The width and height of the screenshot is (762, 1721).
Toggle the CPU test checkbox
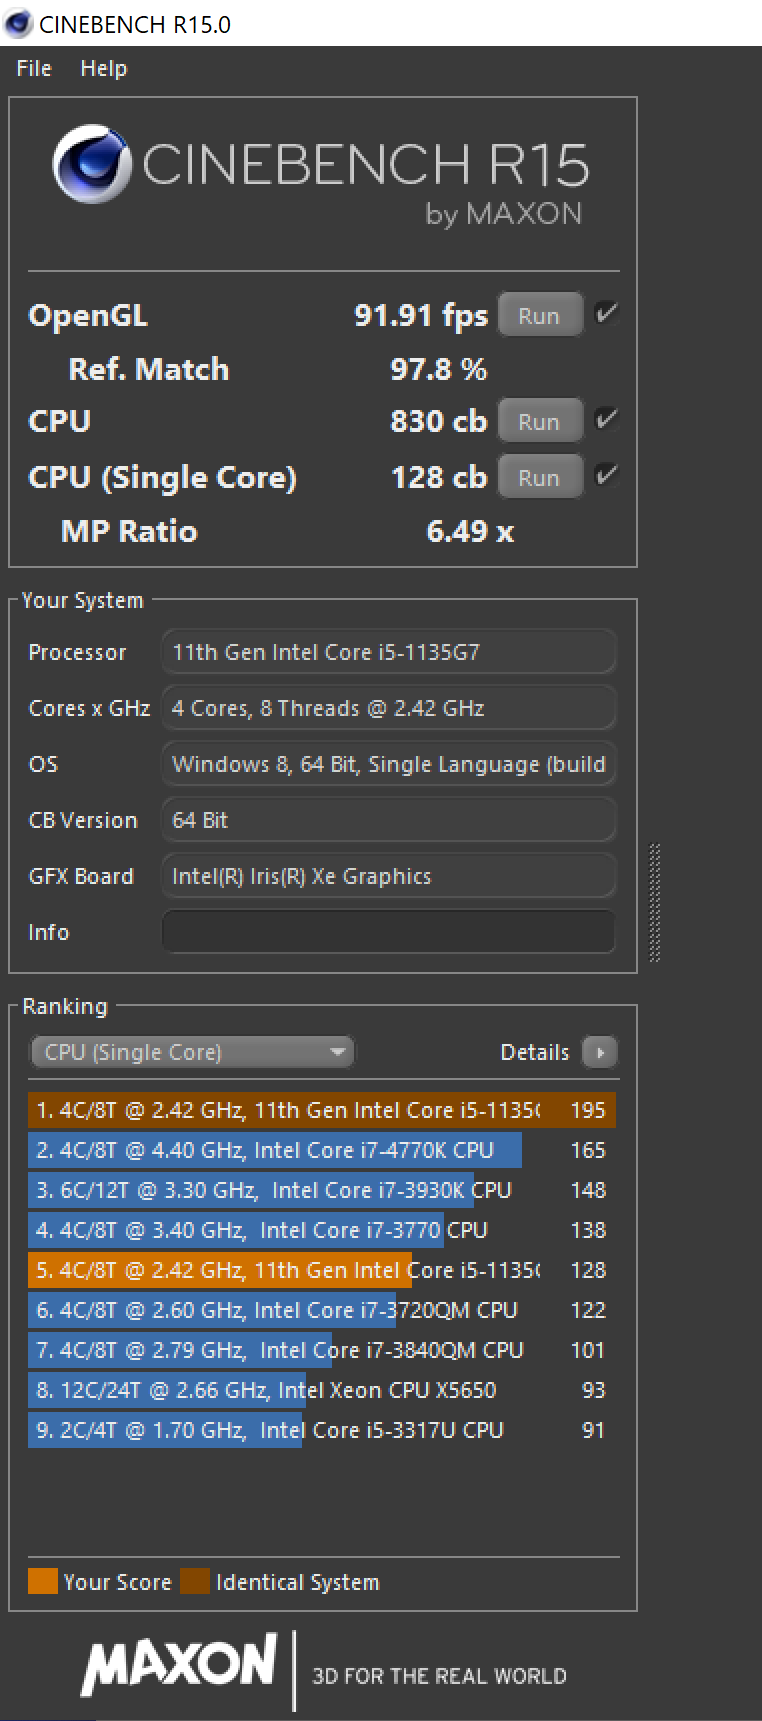[606, 419]
